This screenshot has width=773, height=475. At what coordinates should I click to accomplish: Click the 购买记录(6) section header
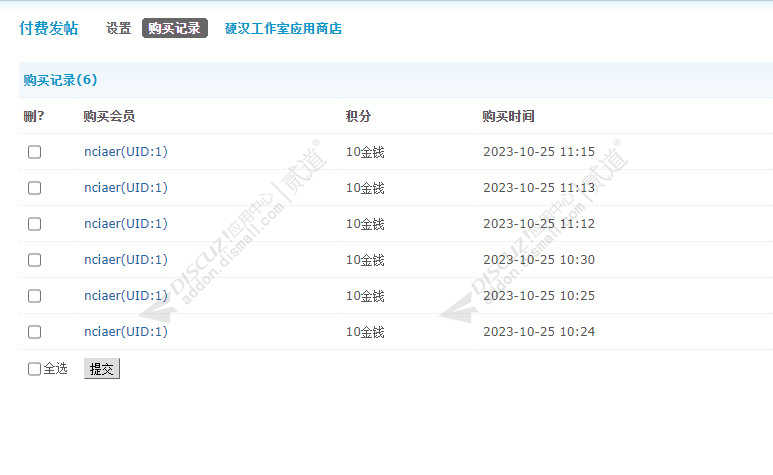coord(60,80)
